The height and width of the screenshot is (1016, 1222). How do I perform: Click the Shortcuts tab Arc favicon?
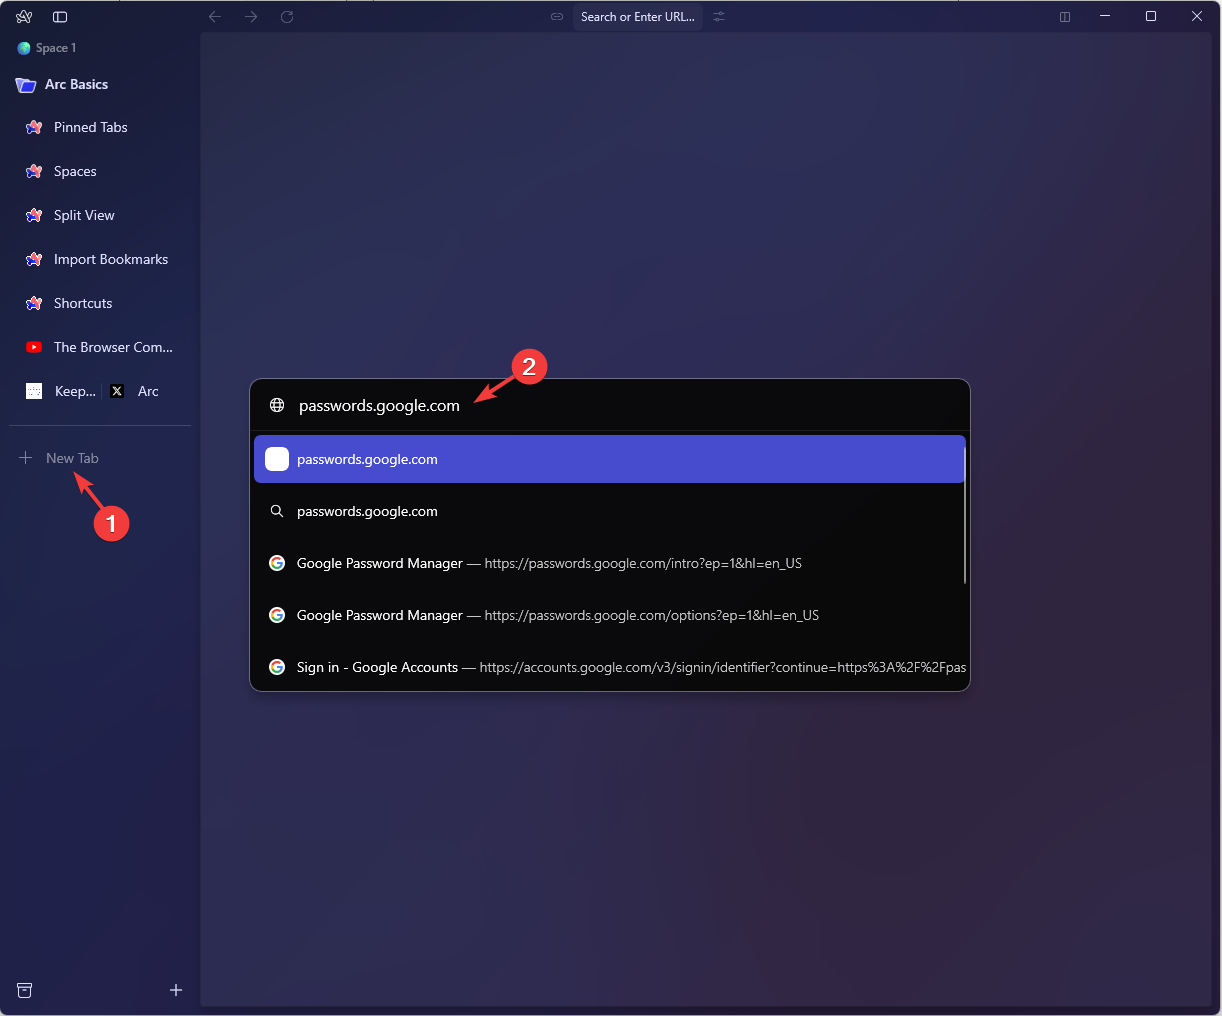coord(34,303)
